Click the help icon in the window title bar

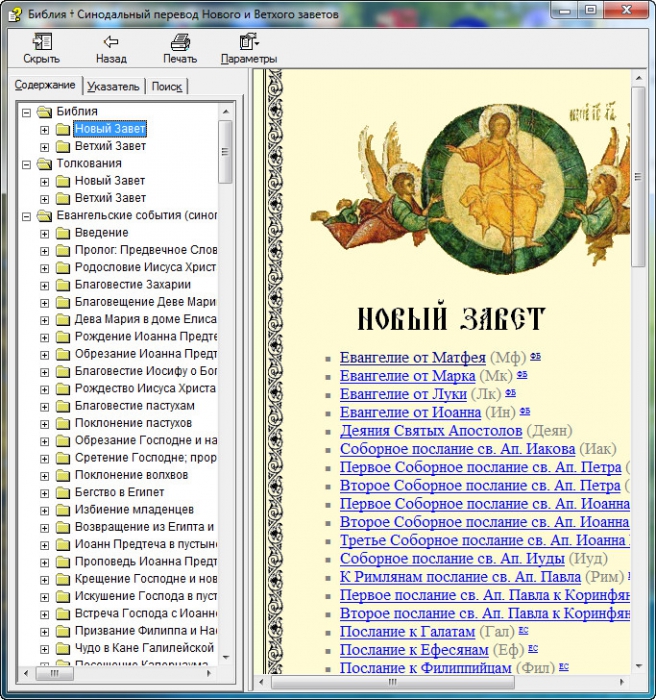(x=14, y=14)
